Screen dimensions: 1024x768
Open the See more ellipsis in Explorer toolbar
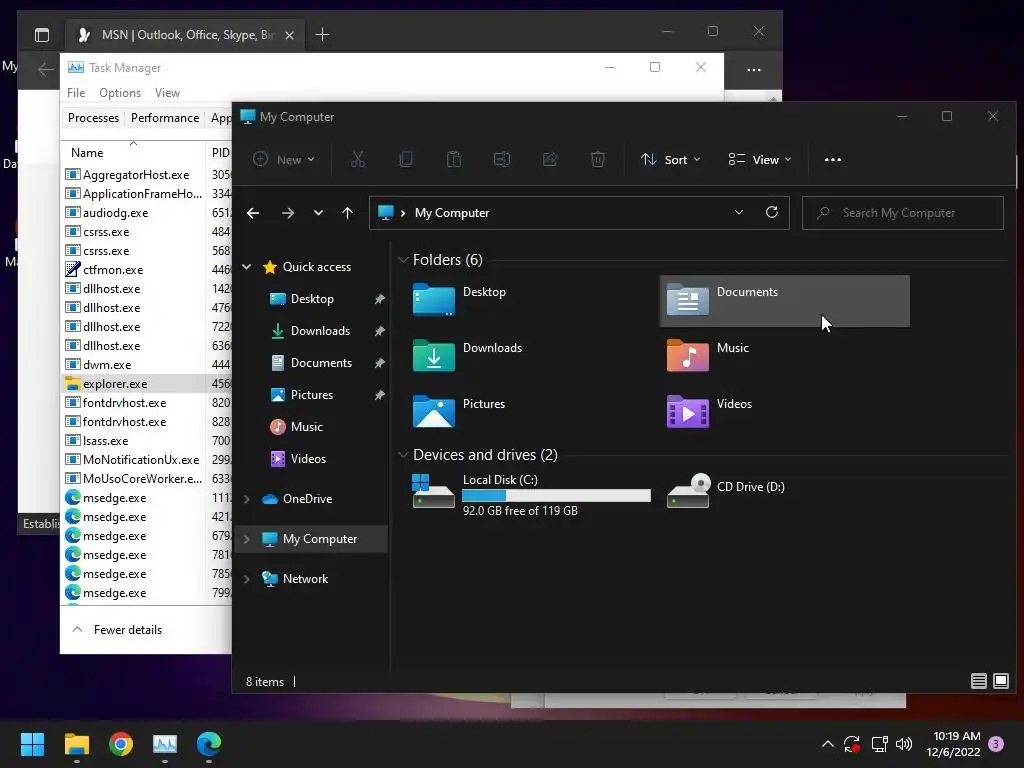[833, 159]
